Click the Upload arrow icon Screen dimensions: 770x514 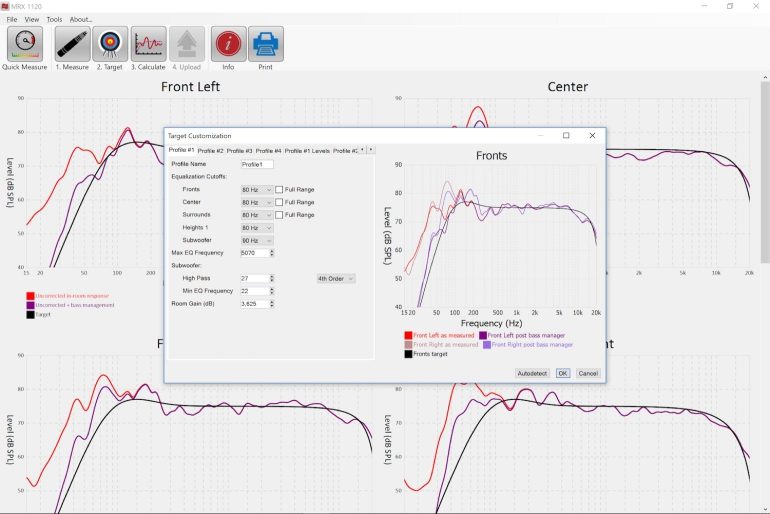coord(187,44)
